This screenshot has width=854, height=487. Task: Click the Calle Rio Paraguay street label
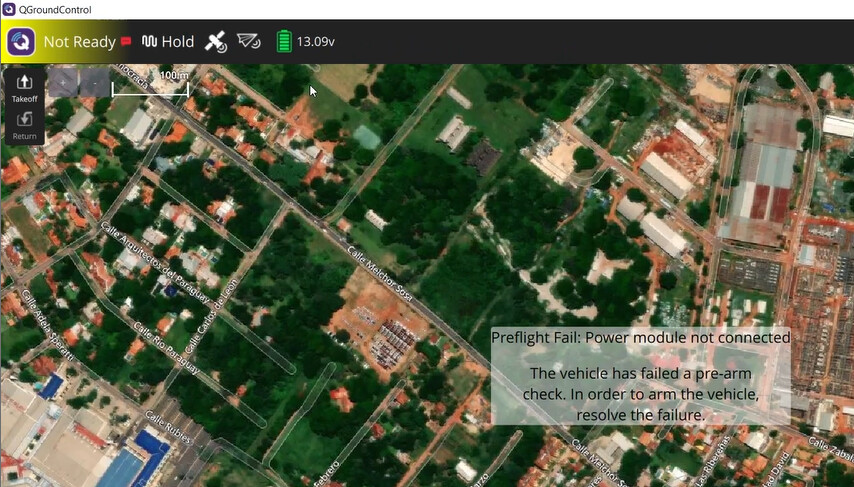point(166,349)
